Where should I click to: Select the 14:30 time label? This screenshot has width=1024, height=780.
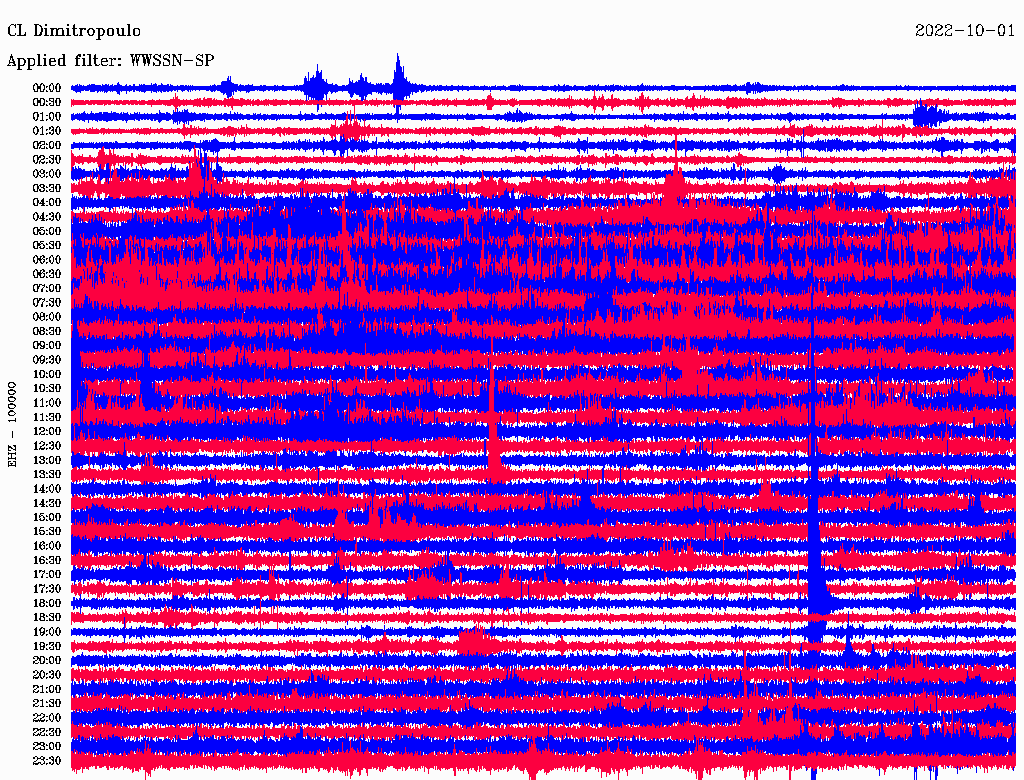[x=47, y=503]
